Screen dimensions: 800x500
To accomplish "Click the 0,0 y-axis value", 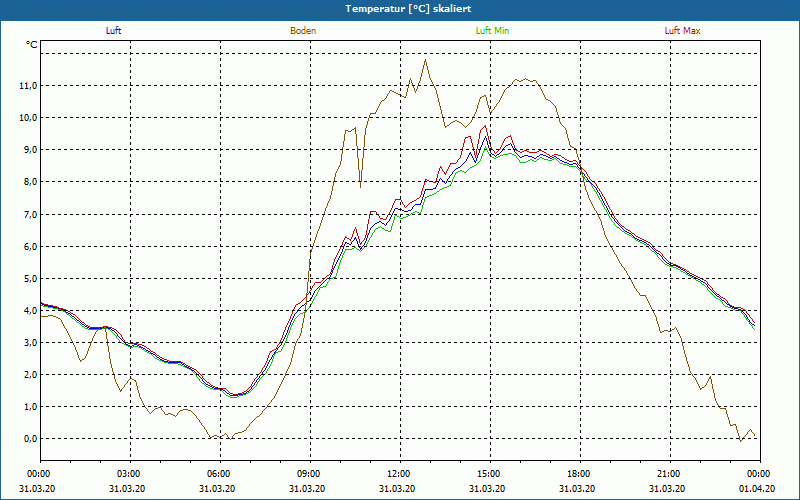I will (30, 439).
